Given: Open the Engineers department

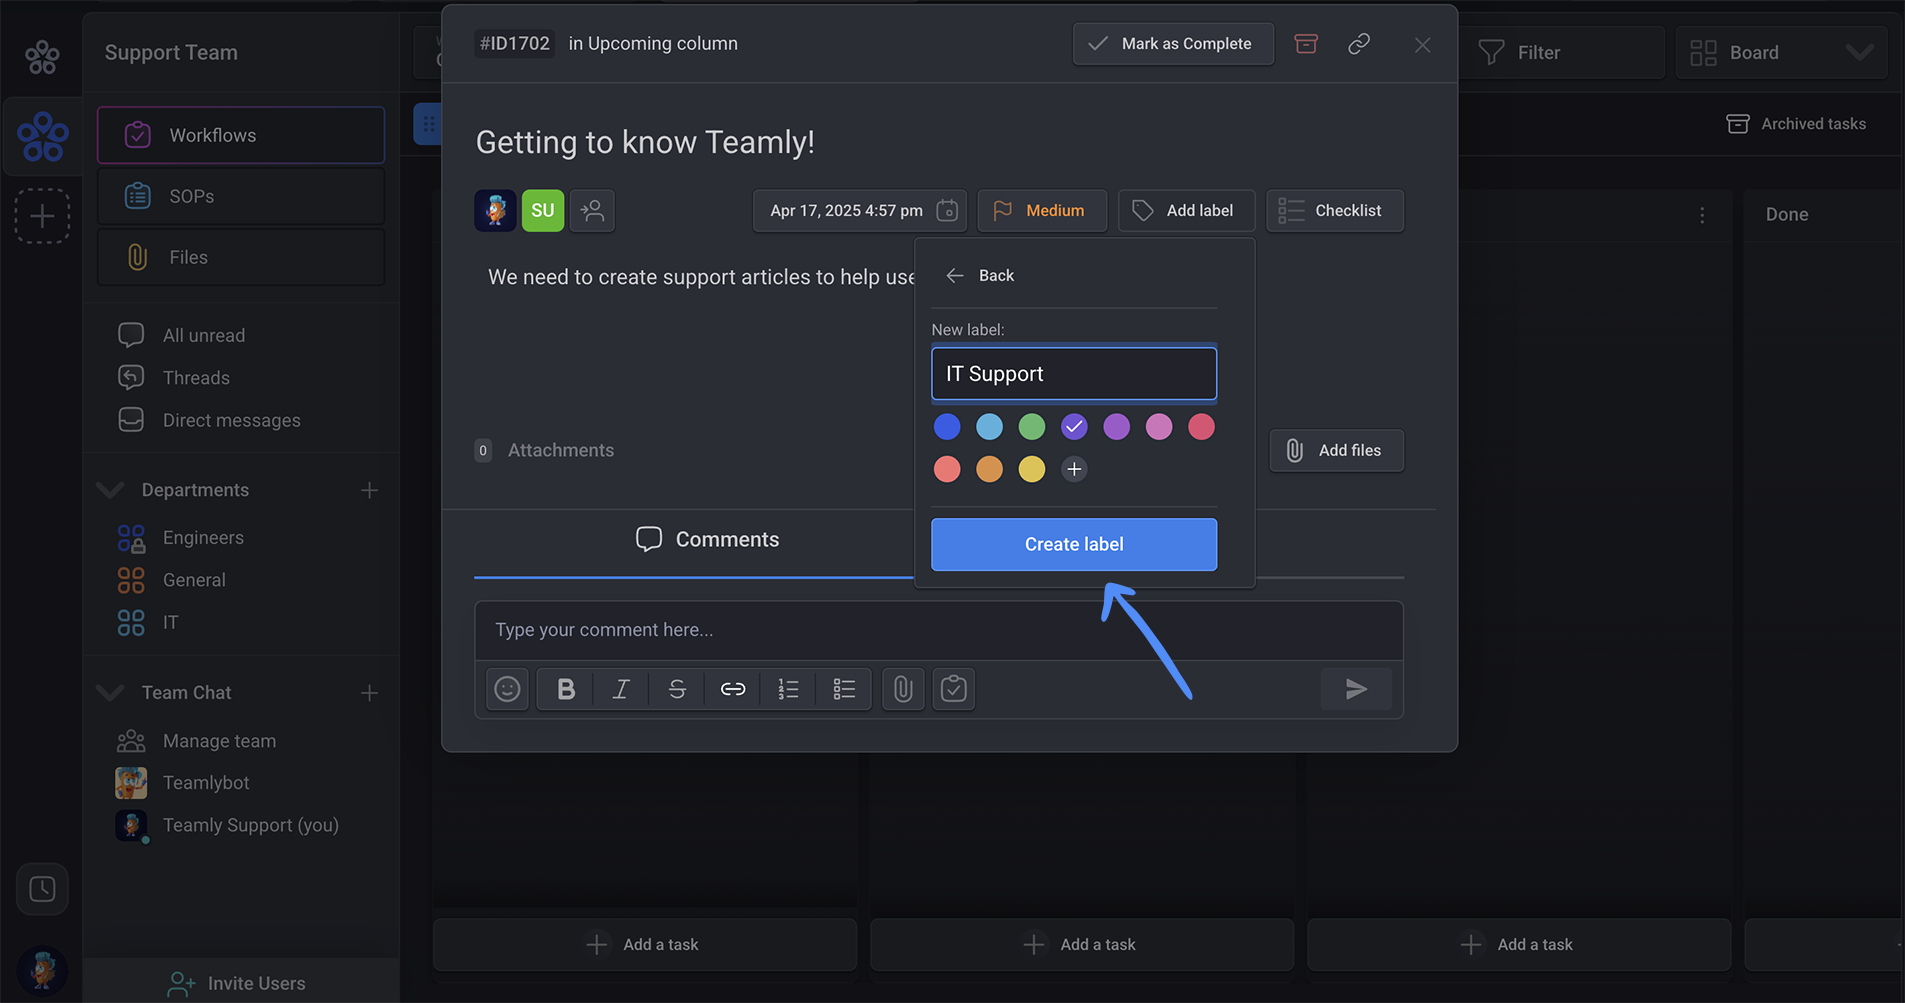Looking at the screenshot, I should point(181,538).
